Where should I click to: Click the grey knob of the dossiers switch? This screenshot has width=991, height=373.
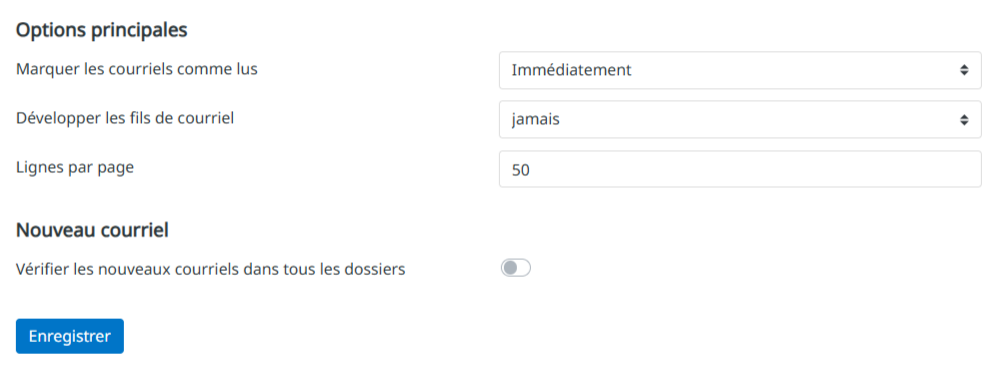pyautogui.click(x=509, y=269)
